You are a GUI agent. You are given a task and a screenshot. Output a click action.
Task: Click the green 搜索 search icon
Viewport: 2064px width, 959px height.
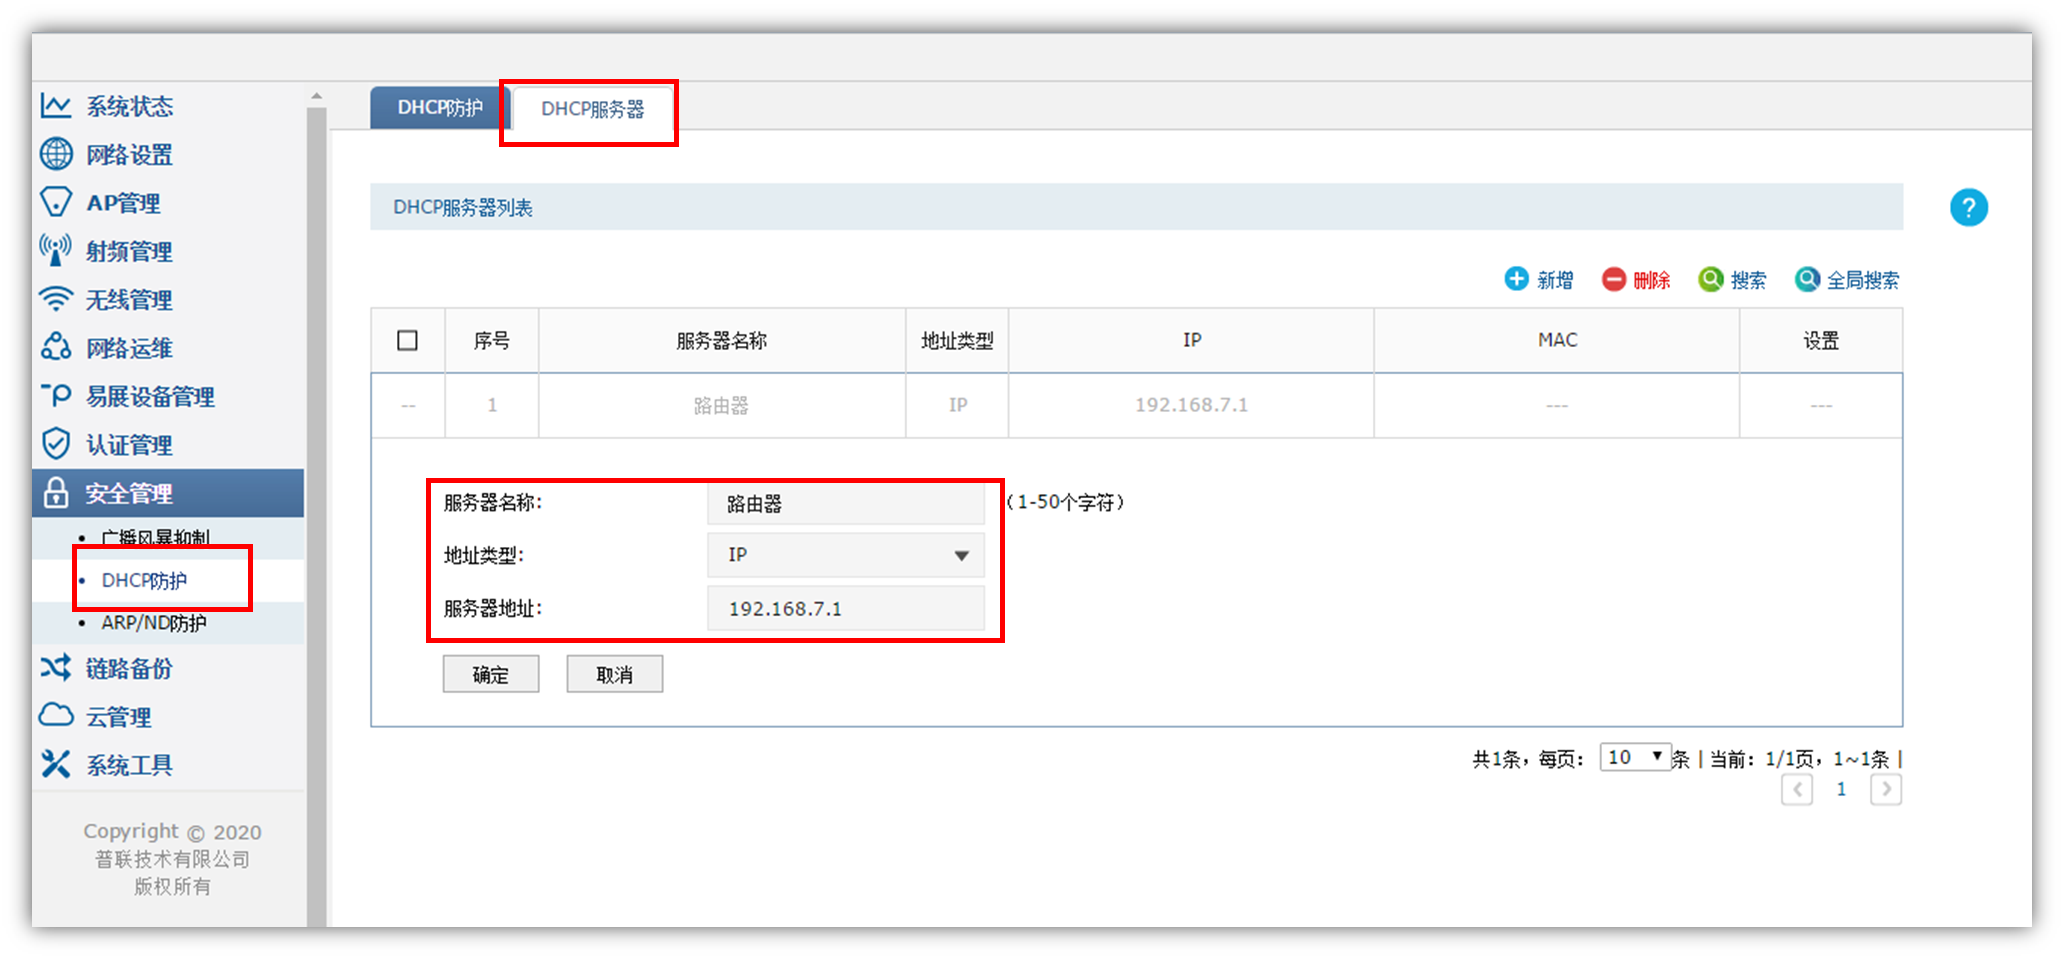(x=1710, y=280)
